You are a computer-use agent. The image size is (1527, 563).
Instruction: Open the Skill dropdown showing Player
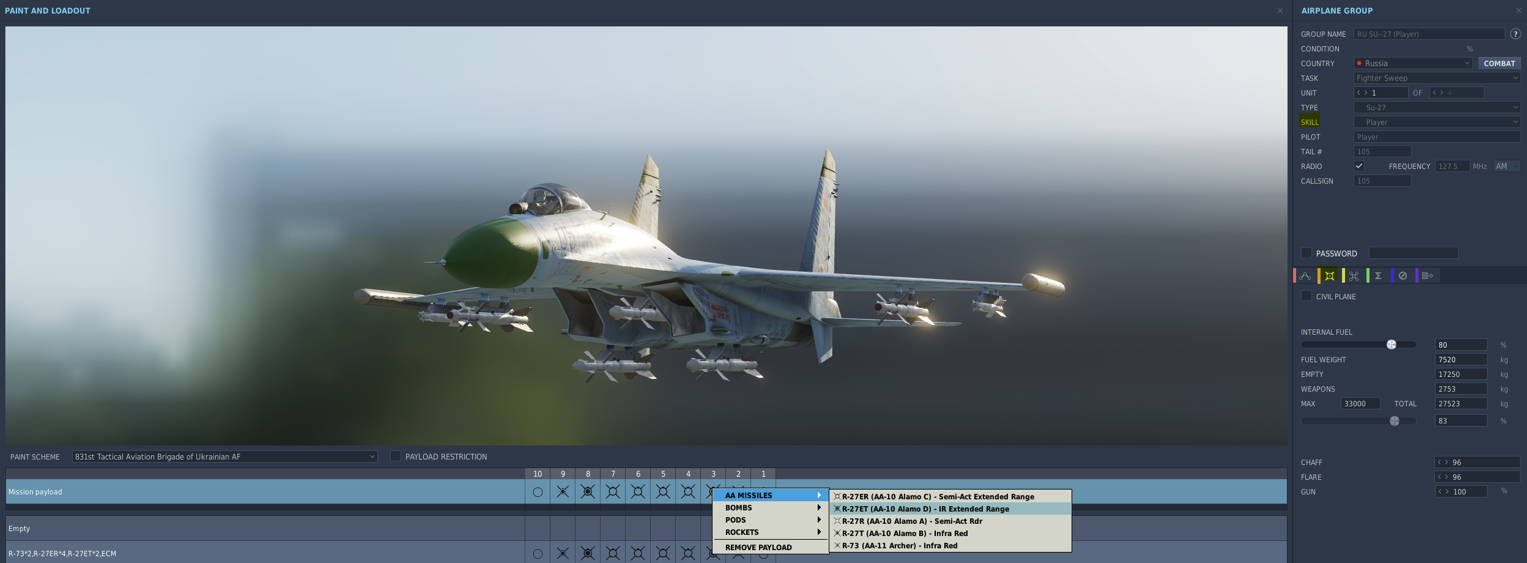(x=1437, y=122)
